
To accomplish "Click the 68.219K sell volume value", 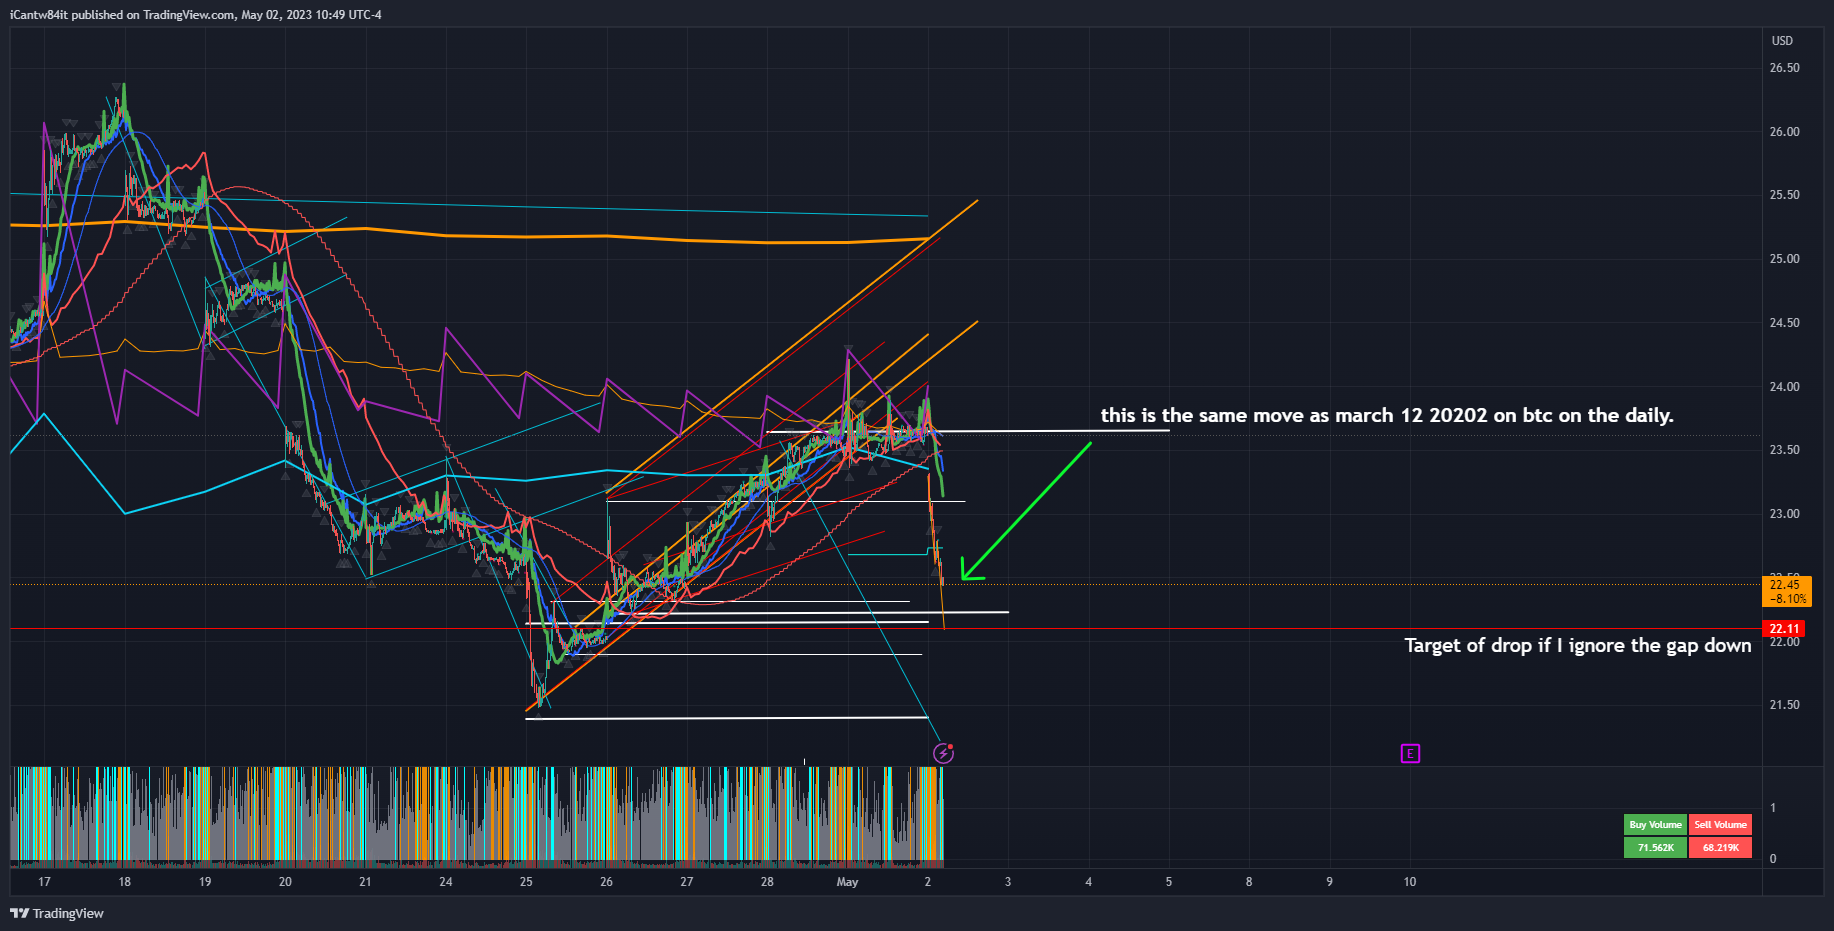I will point(1720,847).
